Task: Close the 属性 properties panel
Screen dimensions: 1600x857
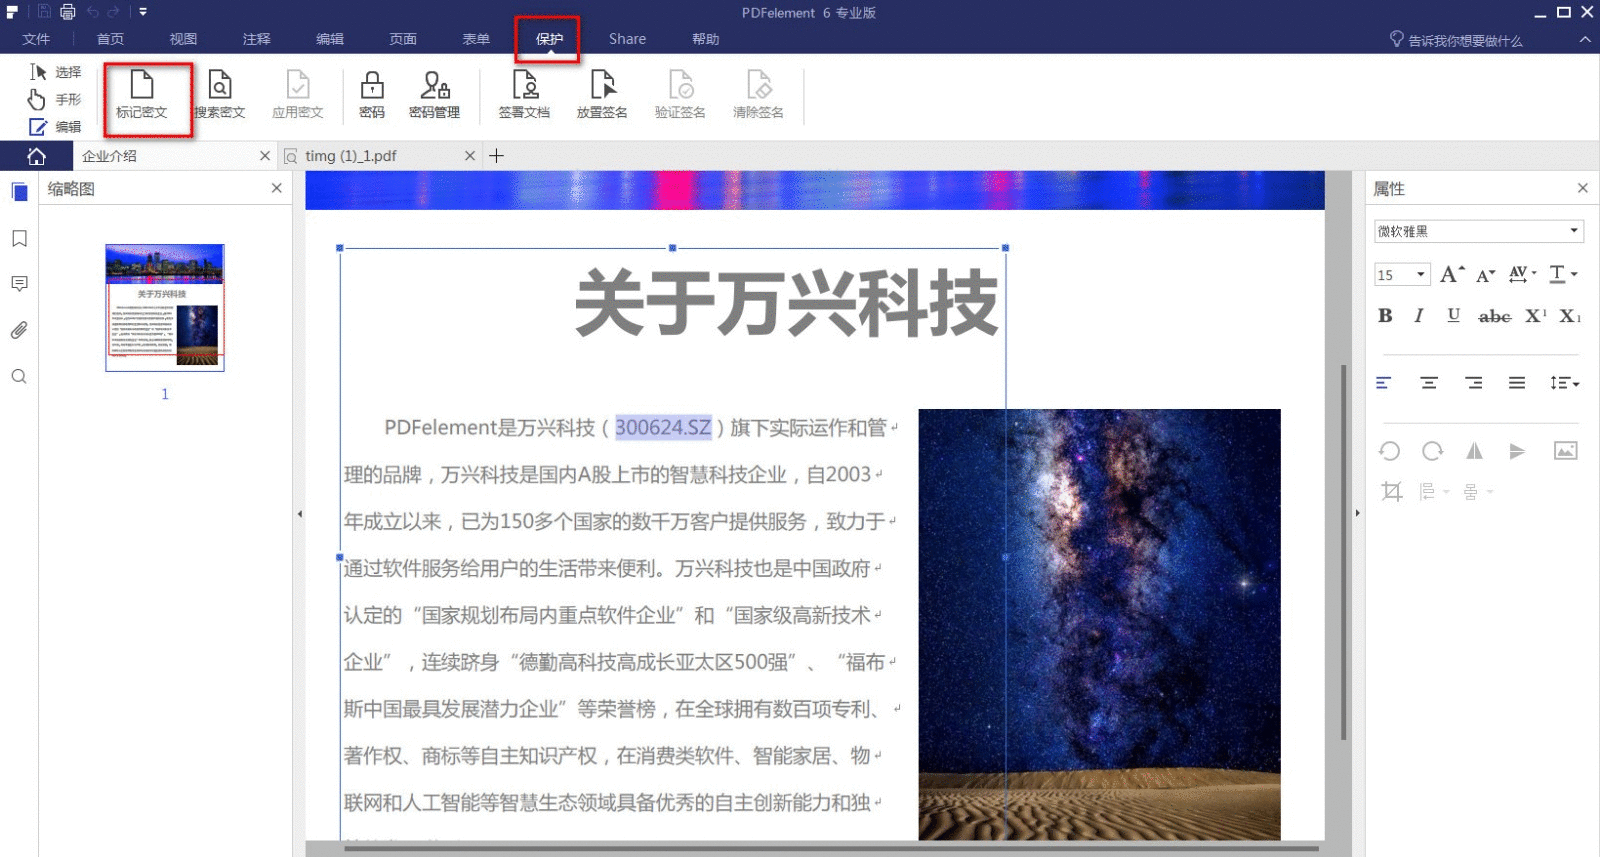Action: [x=1583, y=188]
